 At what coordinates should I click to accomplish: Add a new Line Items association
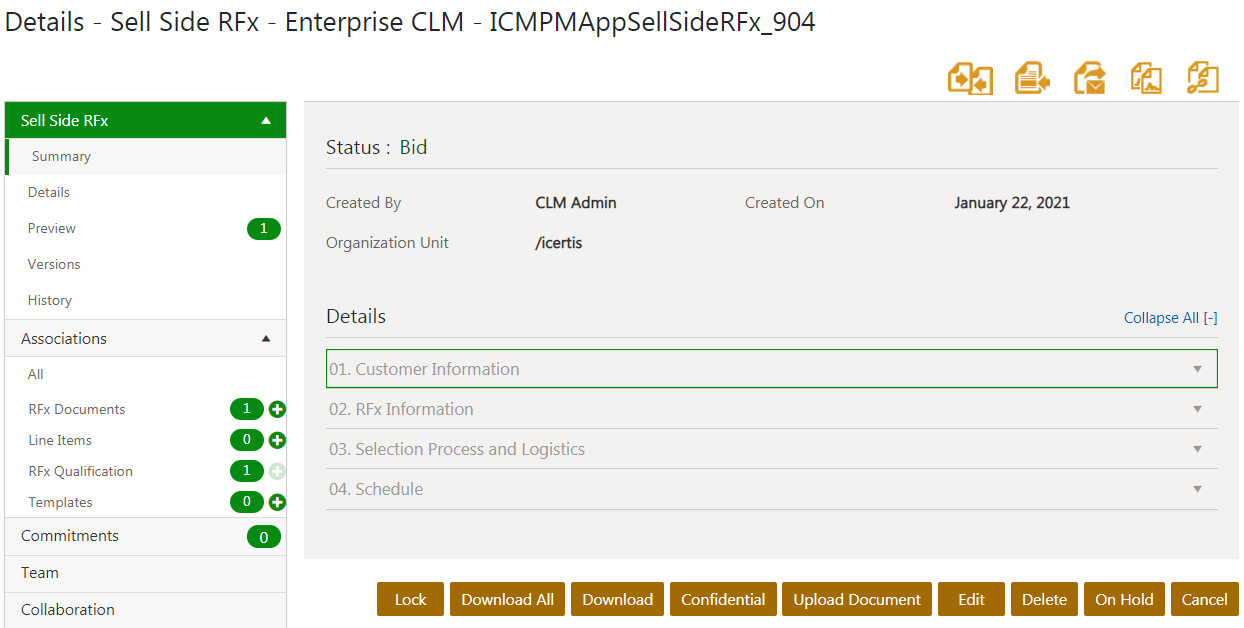pyautogui.click(x=278, y=440)
